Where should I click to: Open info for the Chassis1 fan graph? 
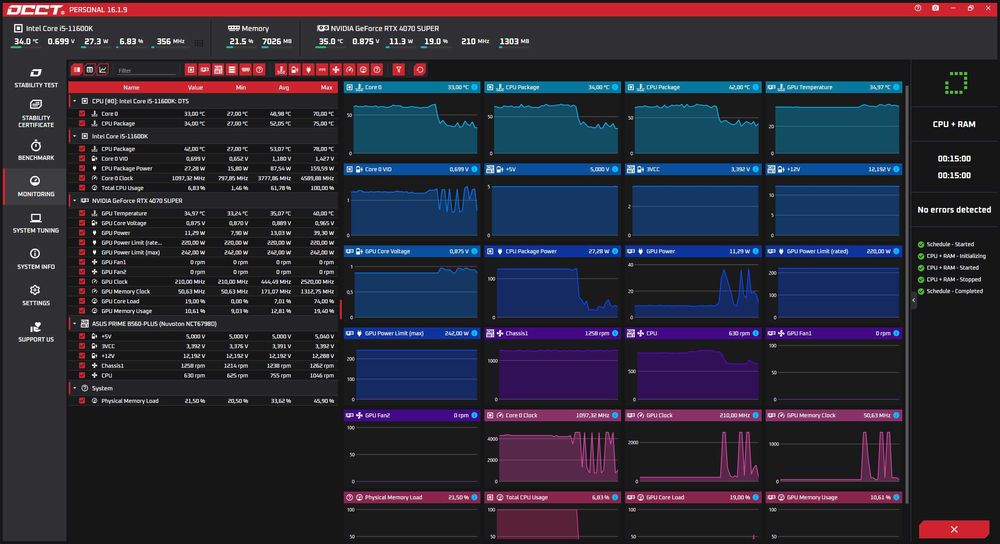point(615,333)
